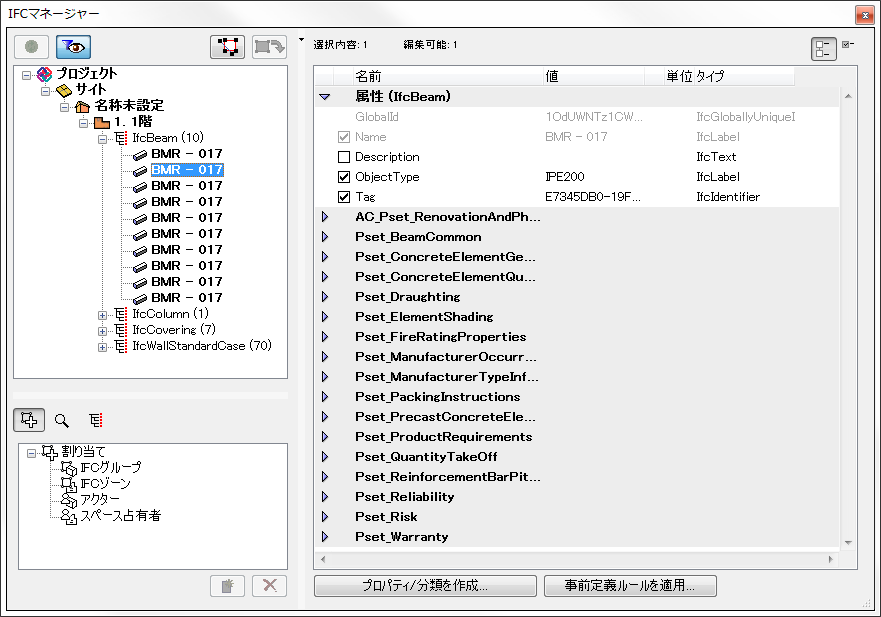Select the first BMR – 017 beam item
Screen dimensions: 881x617
(187, 153)
